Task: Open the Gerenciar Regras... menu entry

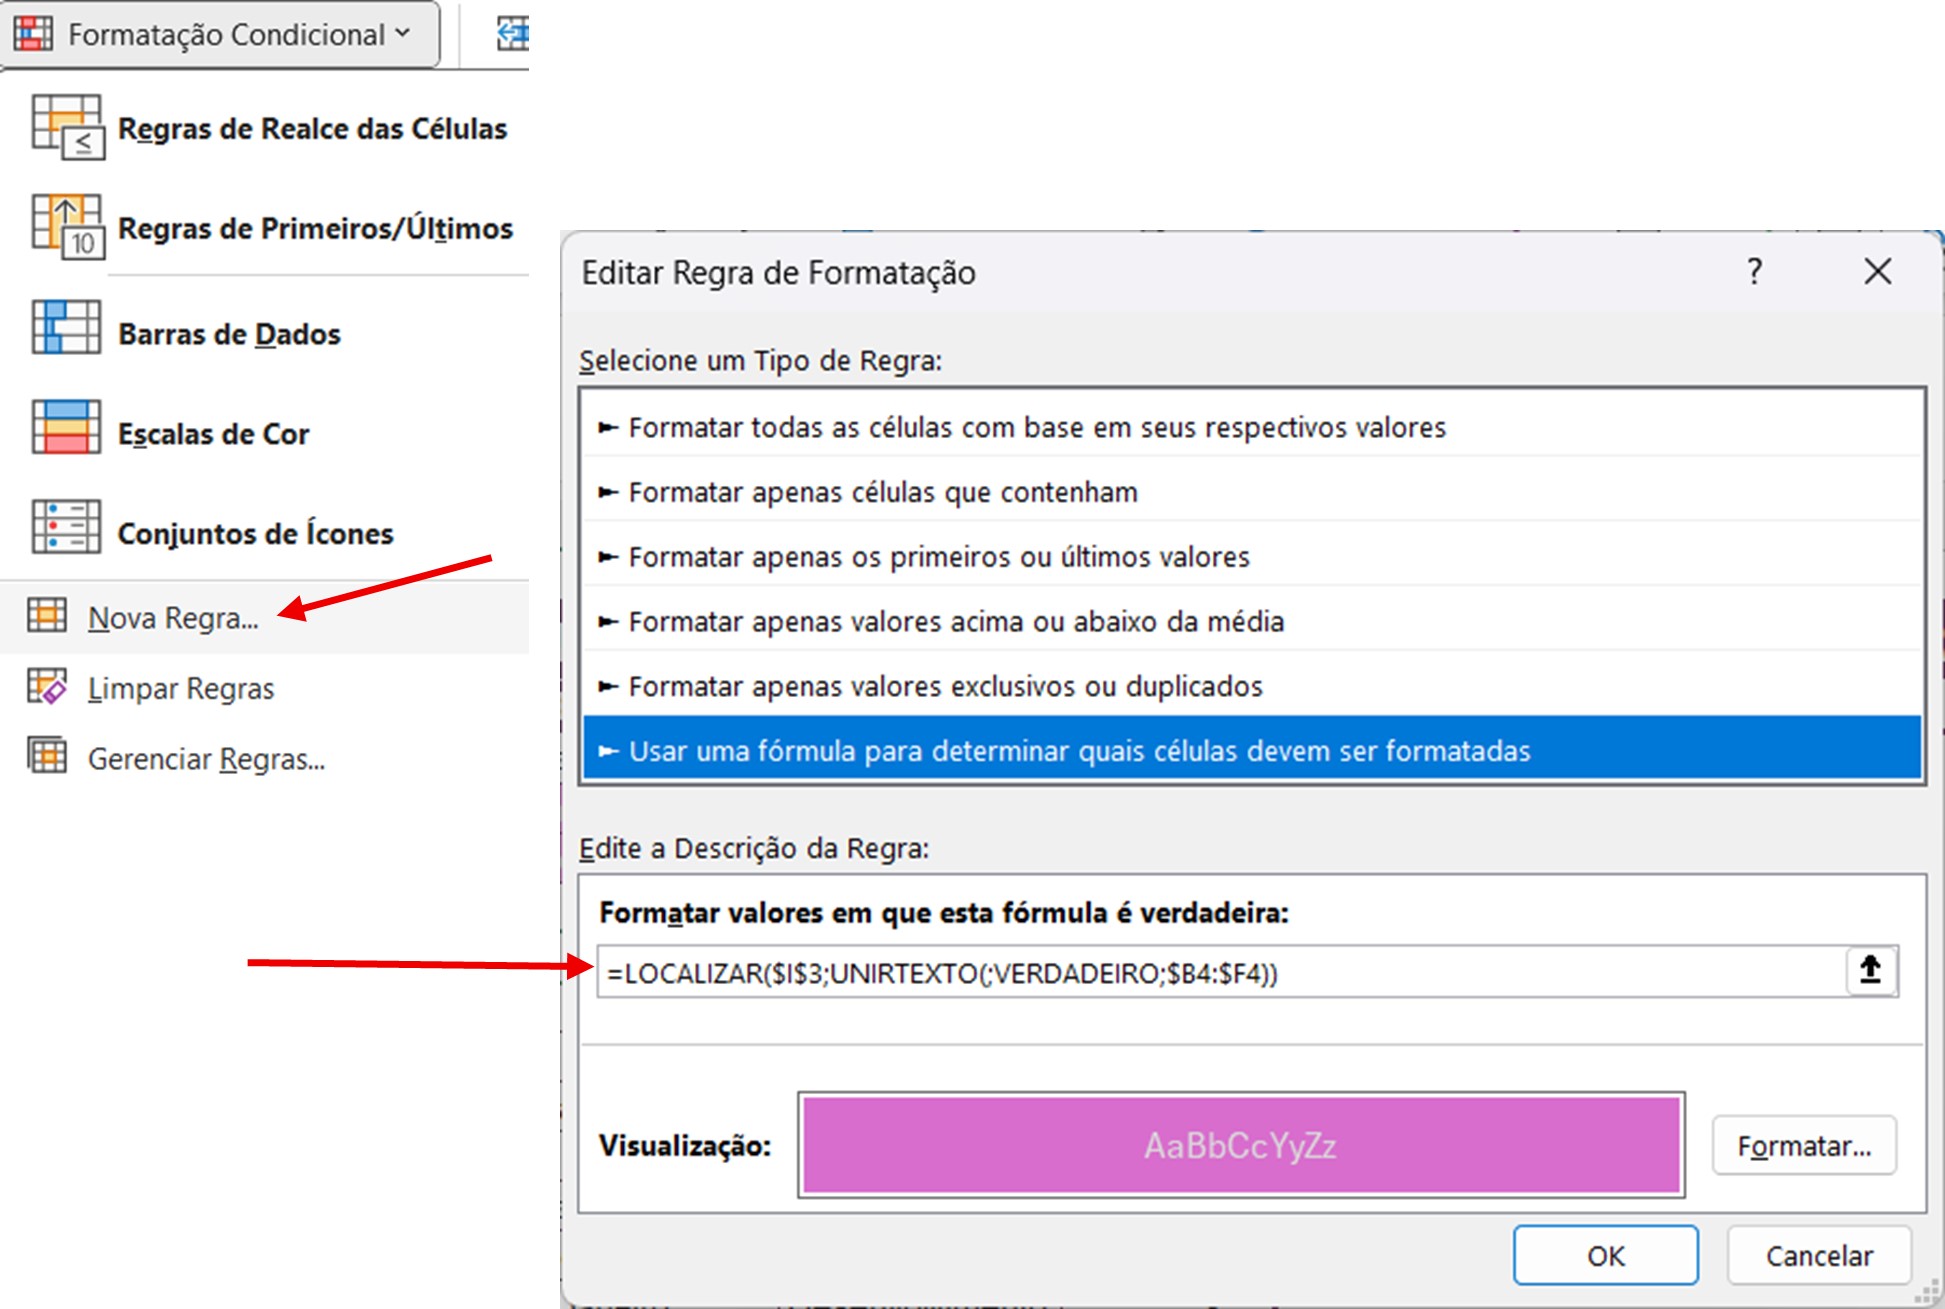Action: coord(206,759)
